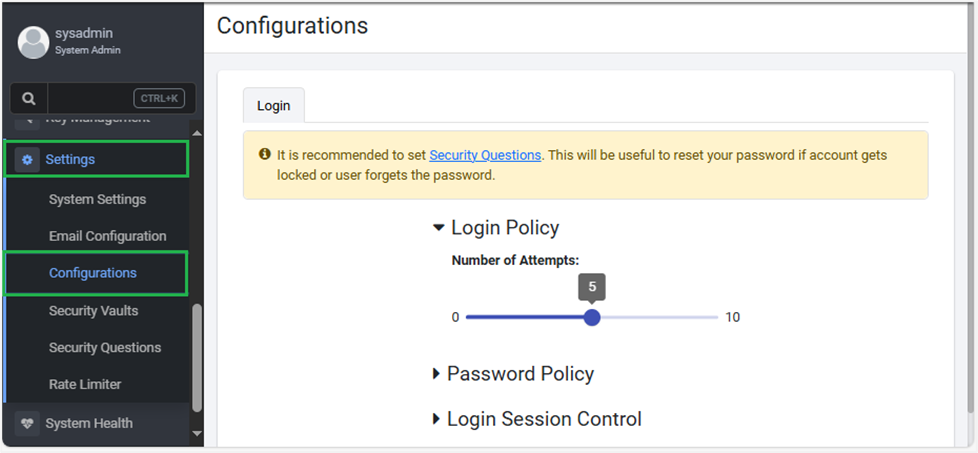Expand the Password Policy section

pyautogui.click(x=513, y=374)
